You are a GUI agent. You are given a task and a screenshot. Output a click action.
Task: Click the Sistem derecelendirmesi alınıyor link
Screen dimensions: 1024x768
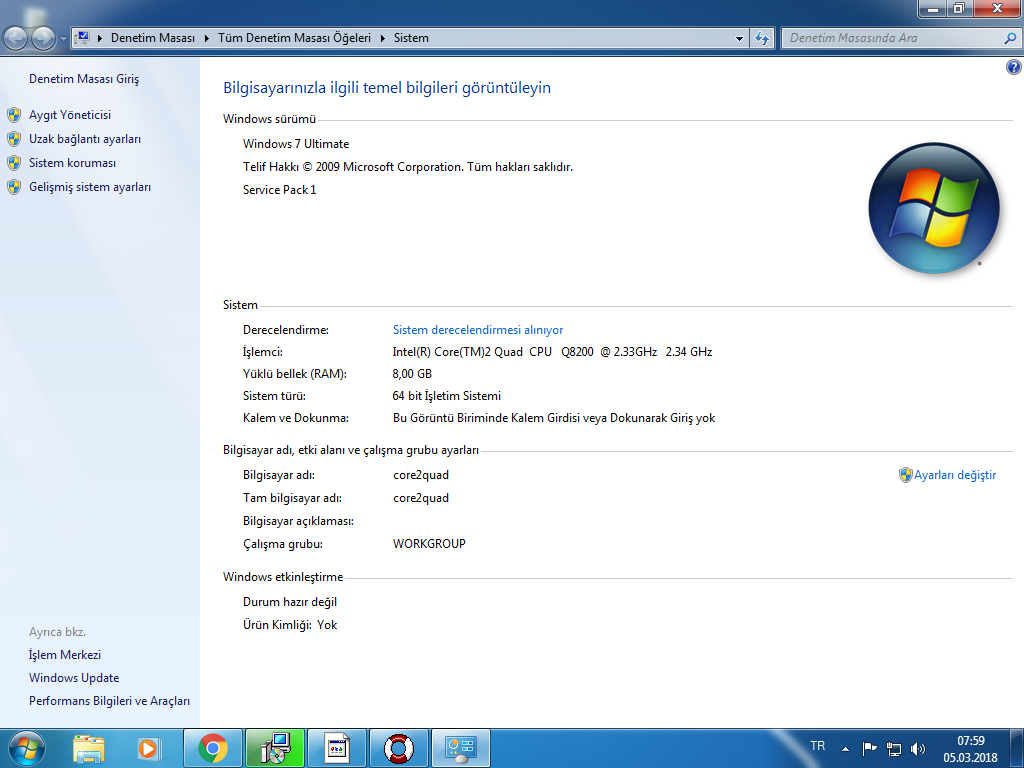click(x=478, y=330)
